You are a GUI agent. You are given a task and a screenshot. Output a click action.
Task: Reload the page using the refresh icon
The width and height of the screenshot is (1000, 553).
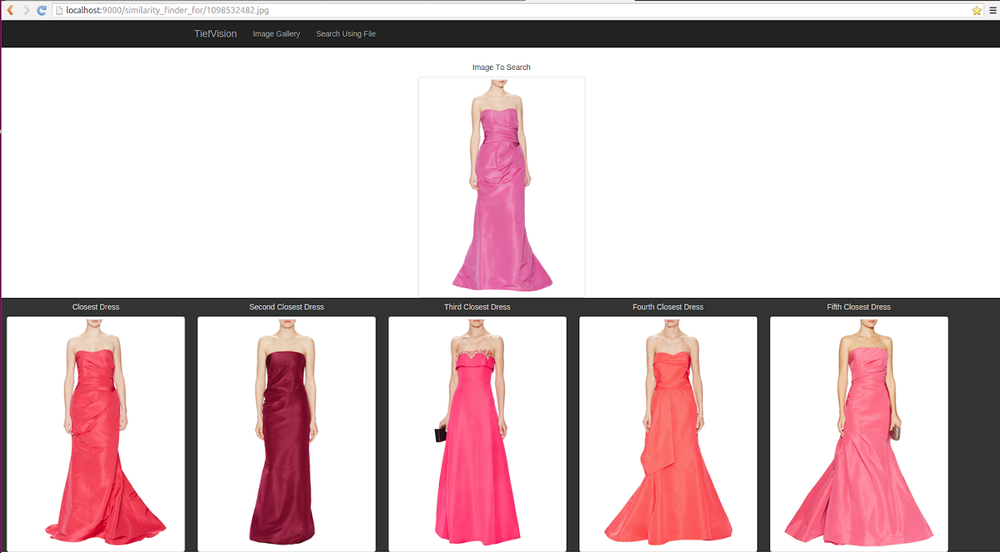point(41,10)
